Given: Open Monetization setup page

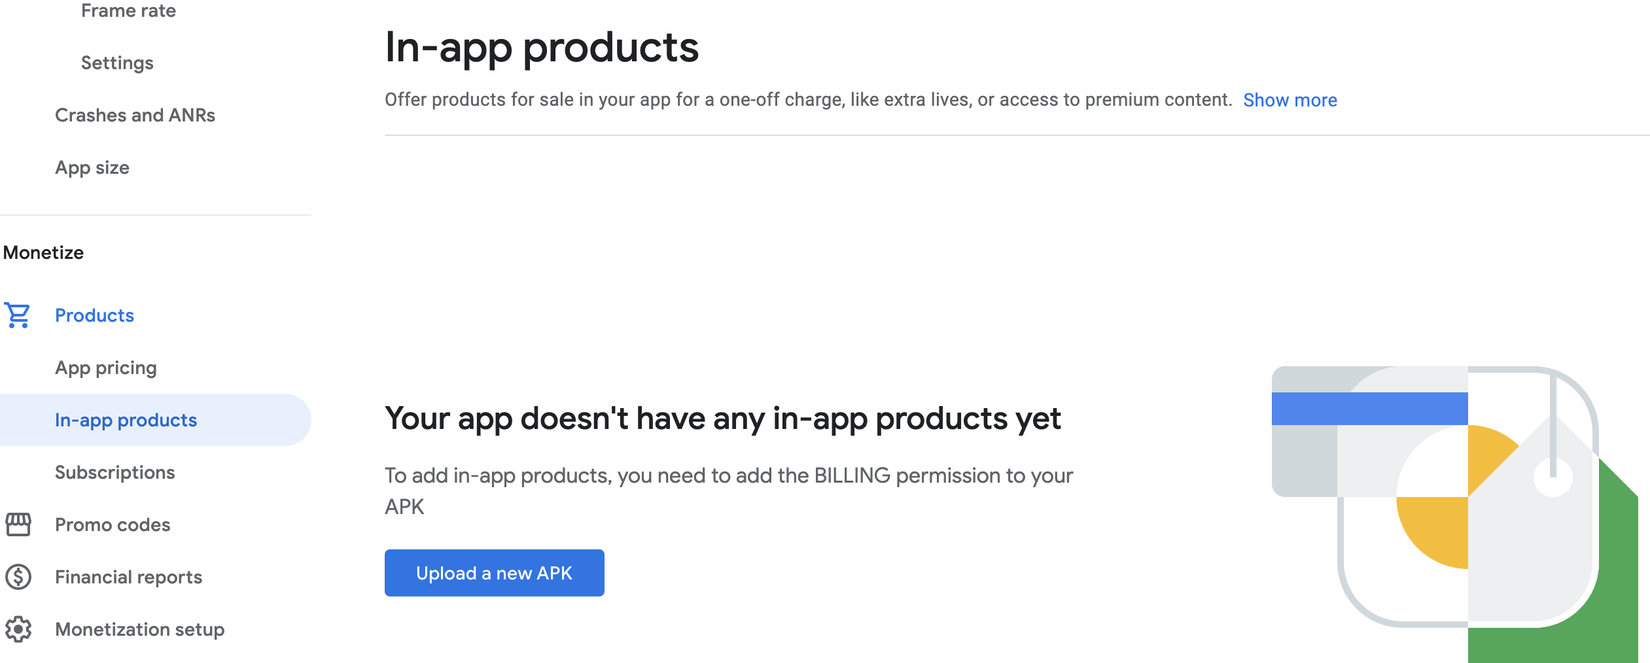Looking at the screenshot, I should pos(140,629).
